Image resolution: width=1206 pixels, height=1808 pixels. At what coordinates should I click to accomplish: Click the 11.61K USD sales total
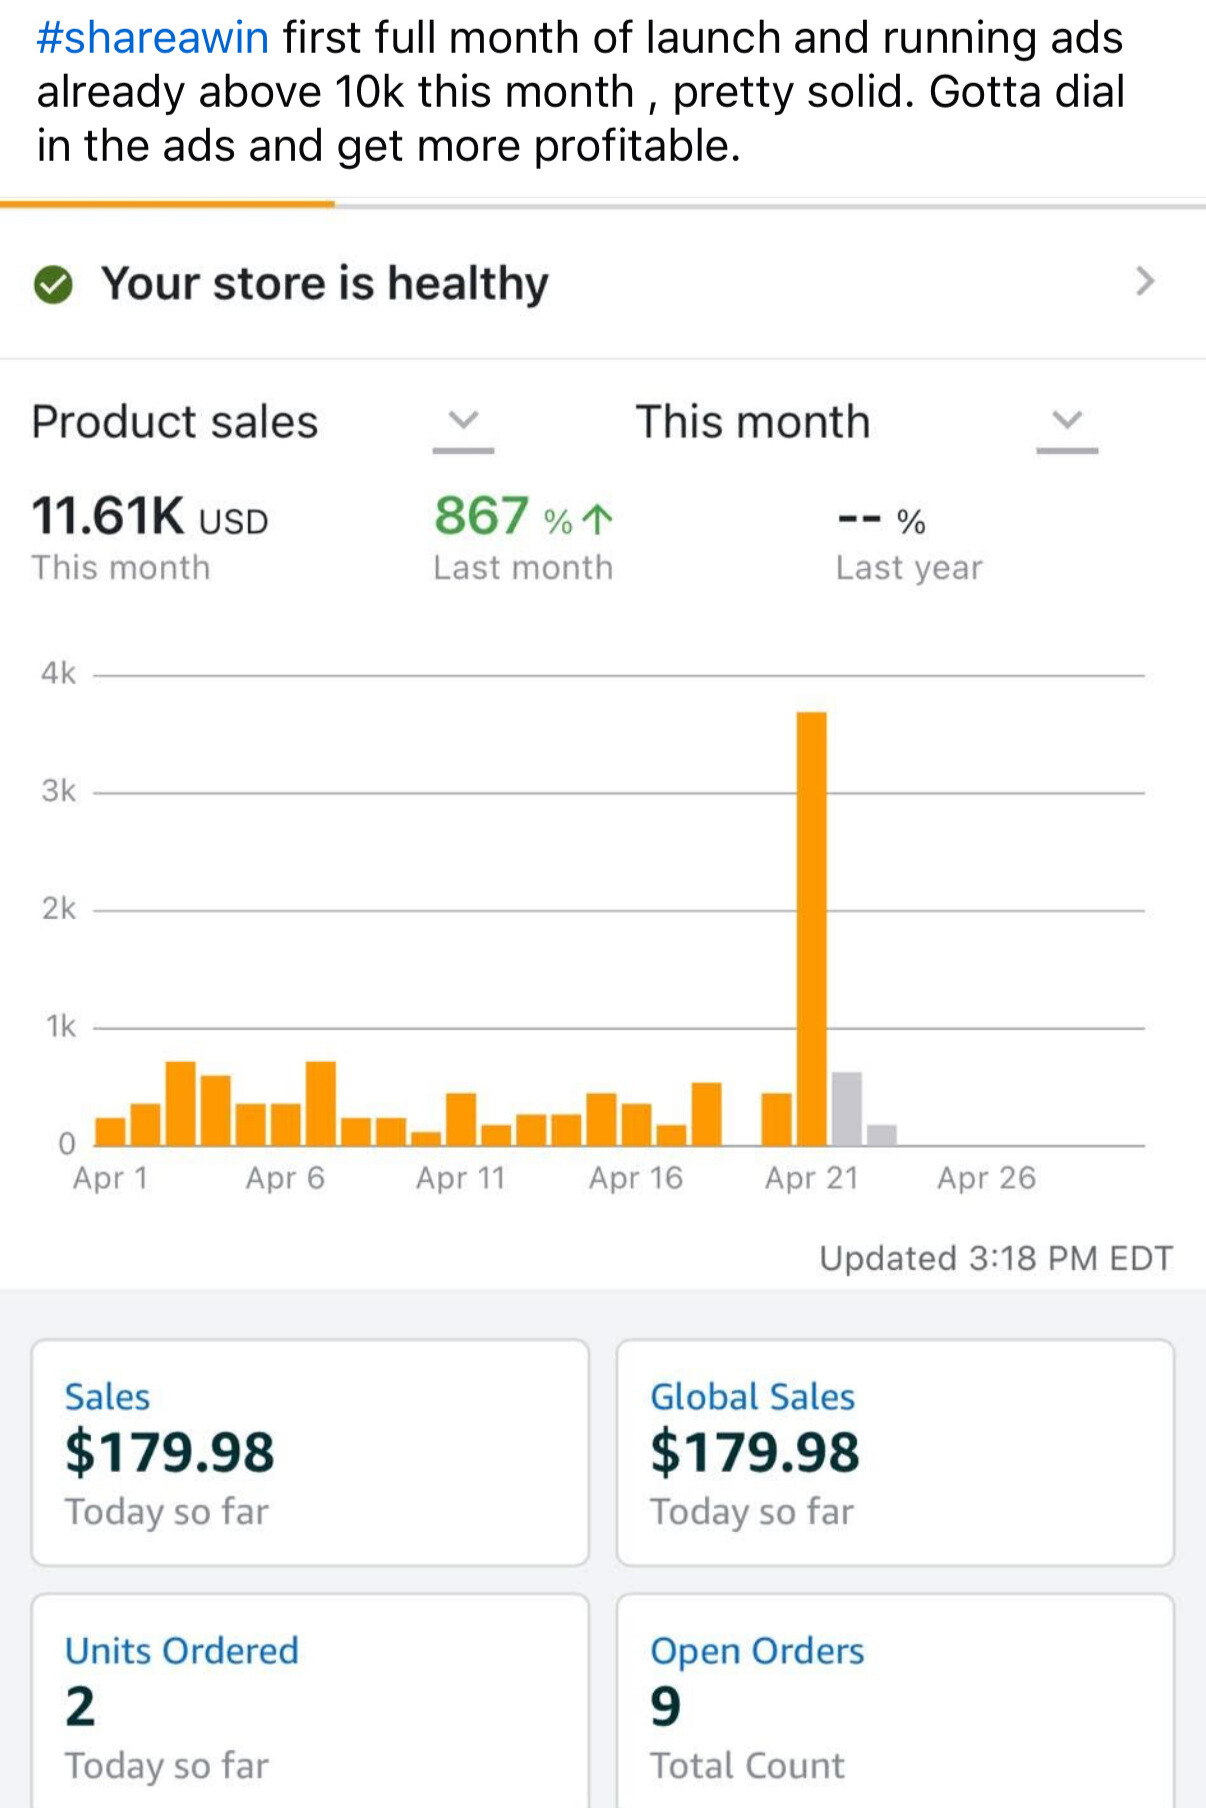click(x=150, y=517)
